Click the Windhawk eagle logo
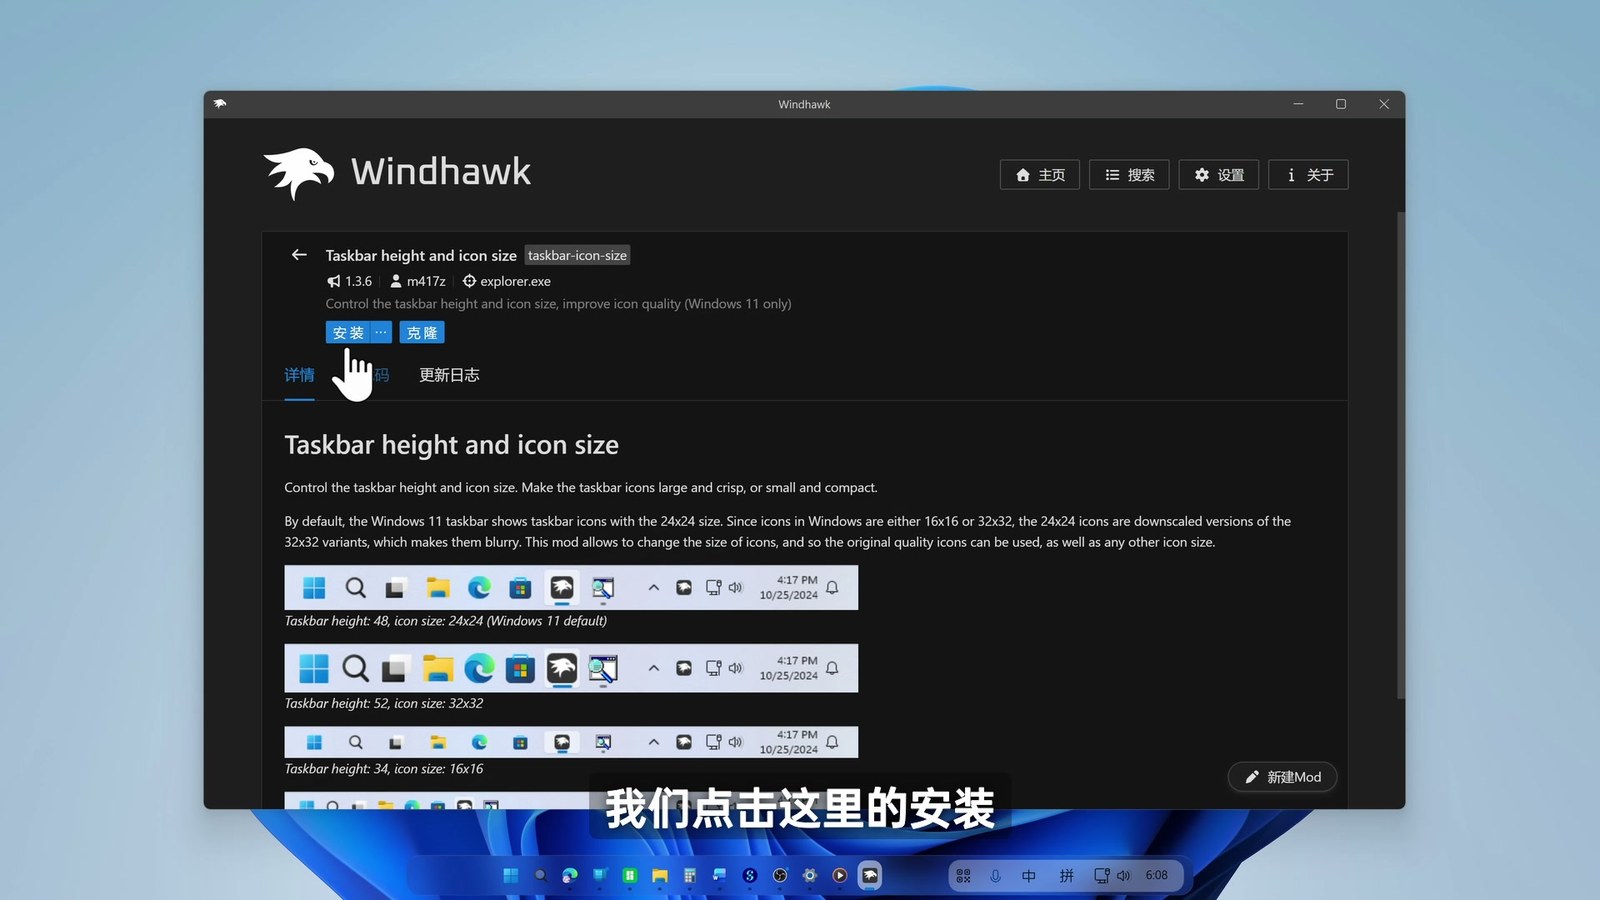 [x=298, y=174]
